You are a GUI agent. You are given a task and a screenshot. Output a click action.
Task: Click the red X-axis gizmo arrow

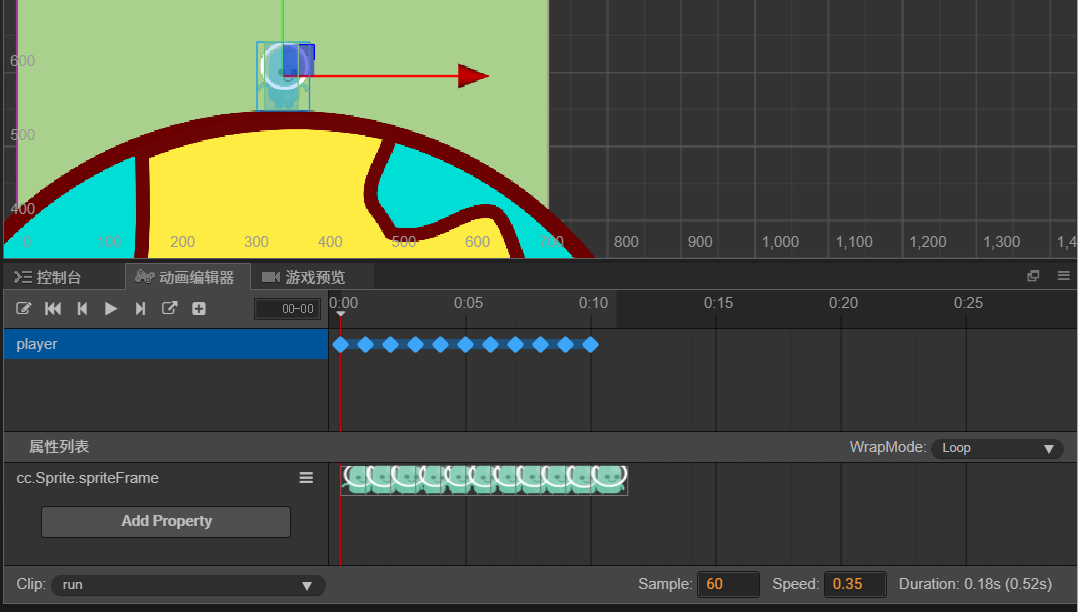[x=473, y=76]
